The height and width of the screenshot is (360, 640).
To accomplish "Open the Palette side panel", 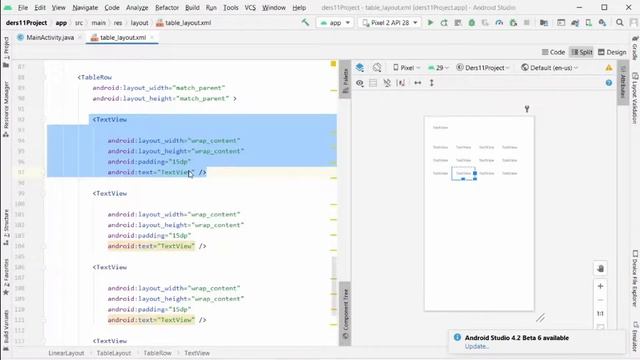I will pos(345,80).
